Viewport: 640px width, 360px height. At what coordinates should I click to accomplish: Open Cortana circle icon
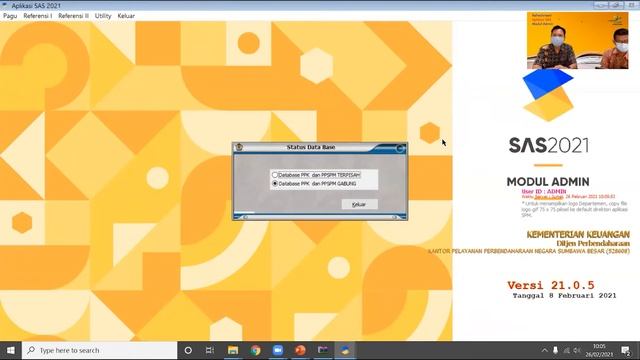188,350
